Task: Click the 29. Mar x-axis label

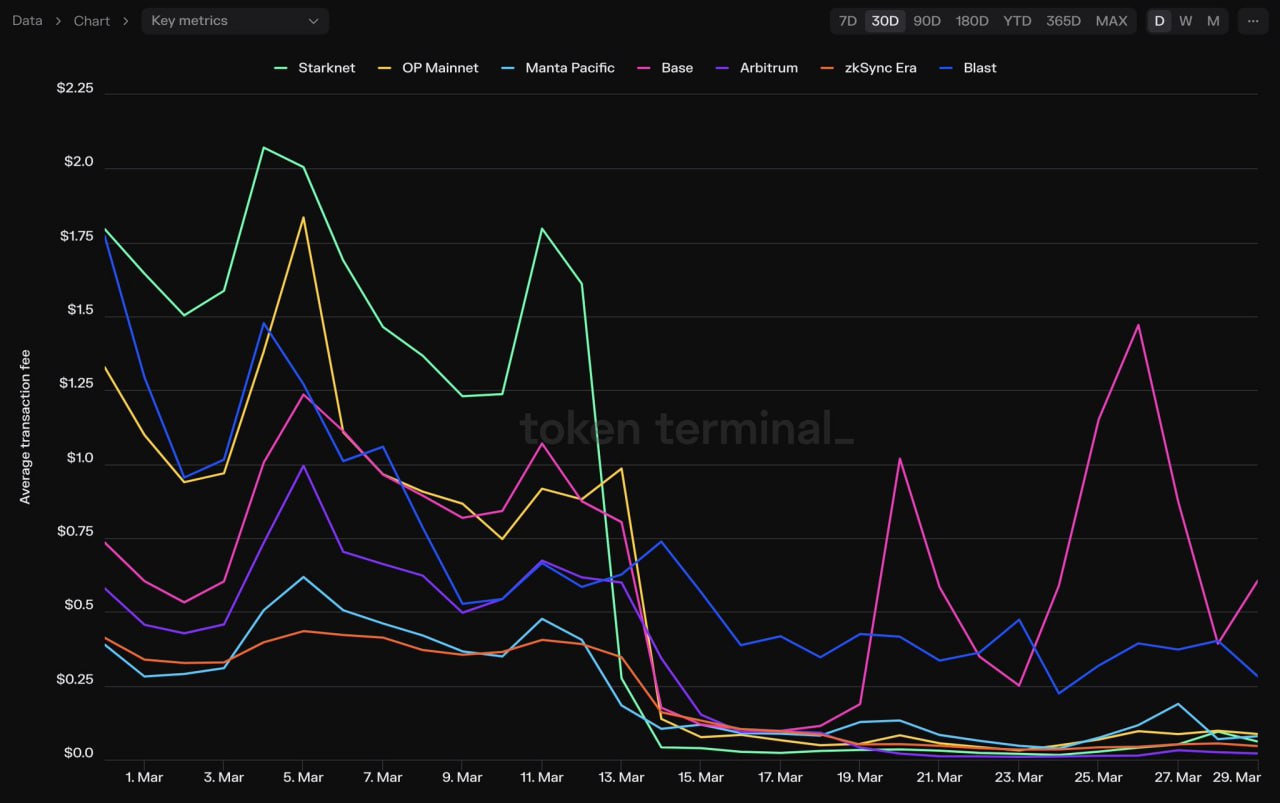Action: pyautogui.click(x=1235, y=777)
